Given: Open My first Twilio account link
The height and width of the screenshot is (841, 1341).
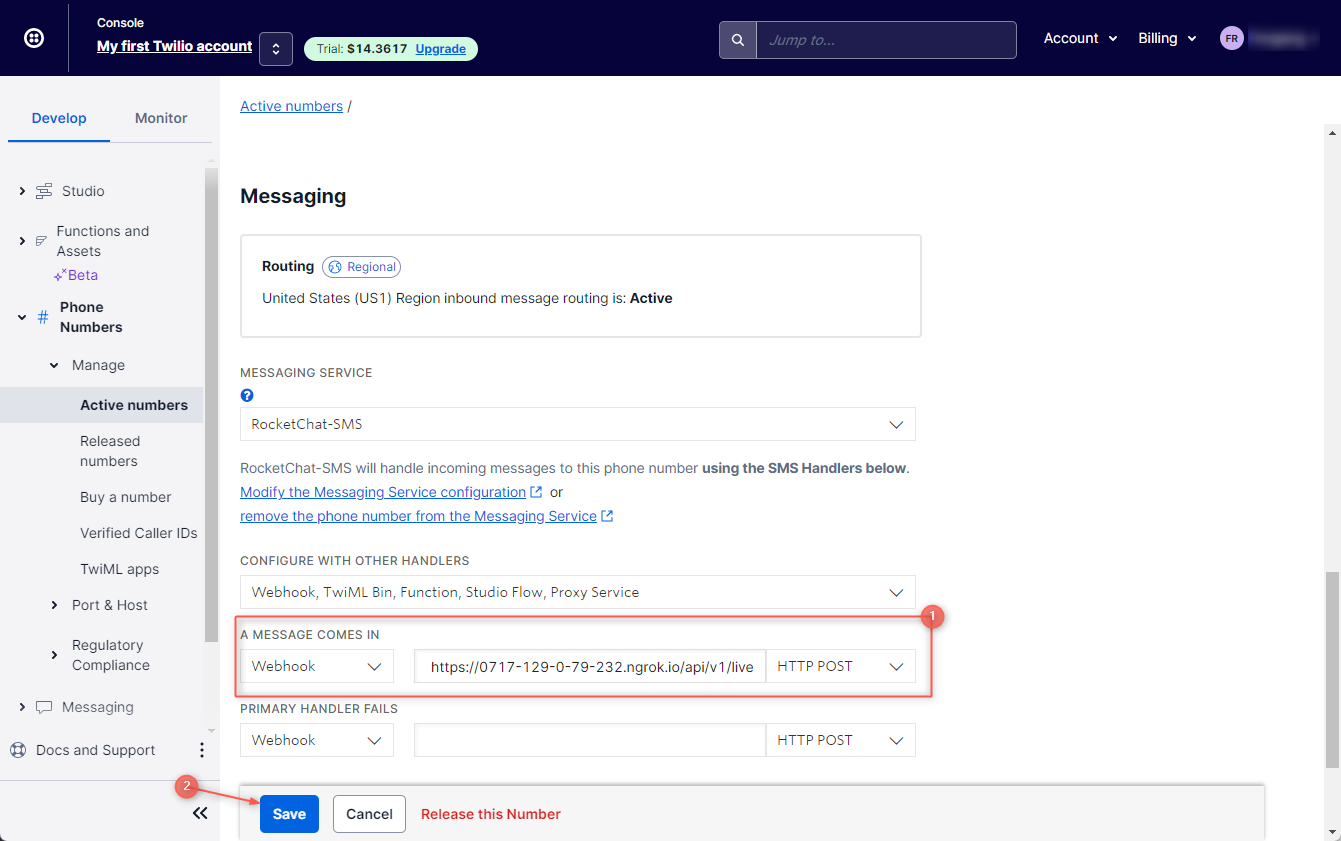Looking at the screenshot, I should 174,46.
